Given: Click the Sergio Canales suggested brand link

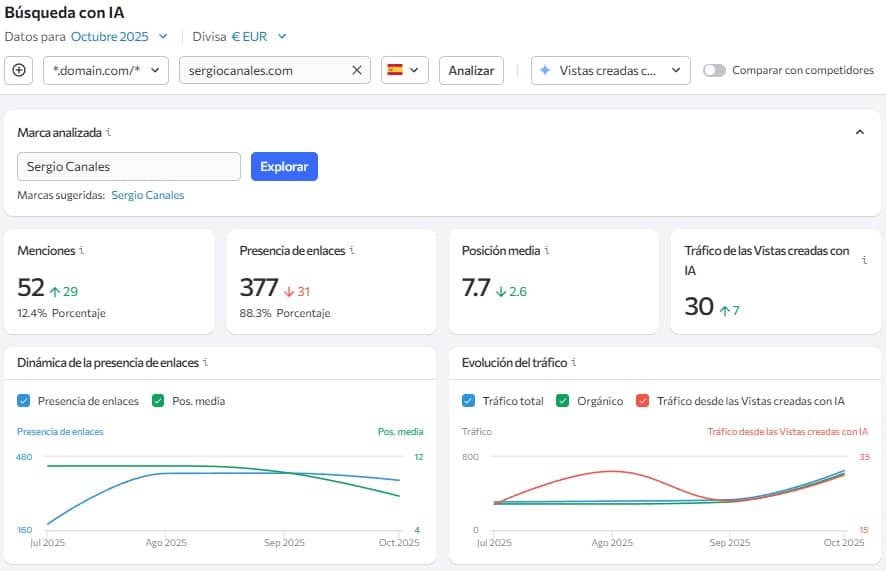Looking at the screenshot, I should pos(148,195).
